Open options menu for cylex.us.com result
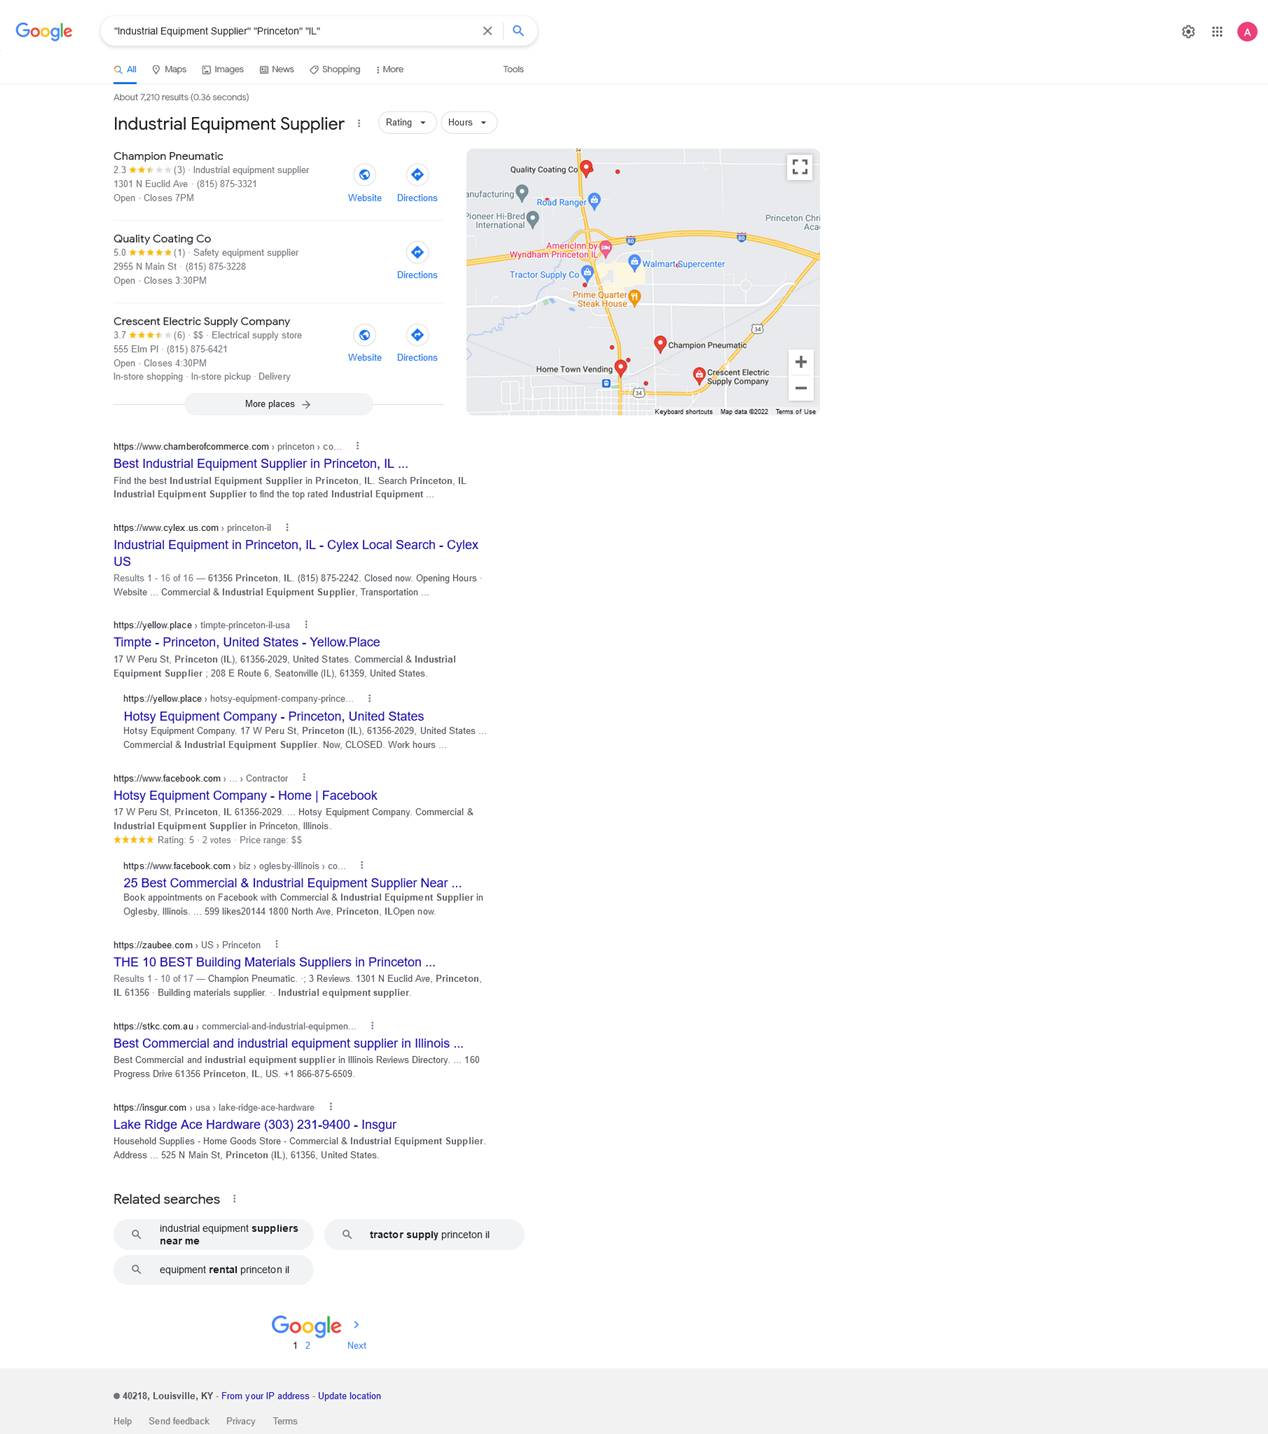 click(x=287, y=527)
